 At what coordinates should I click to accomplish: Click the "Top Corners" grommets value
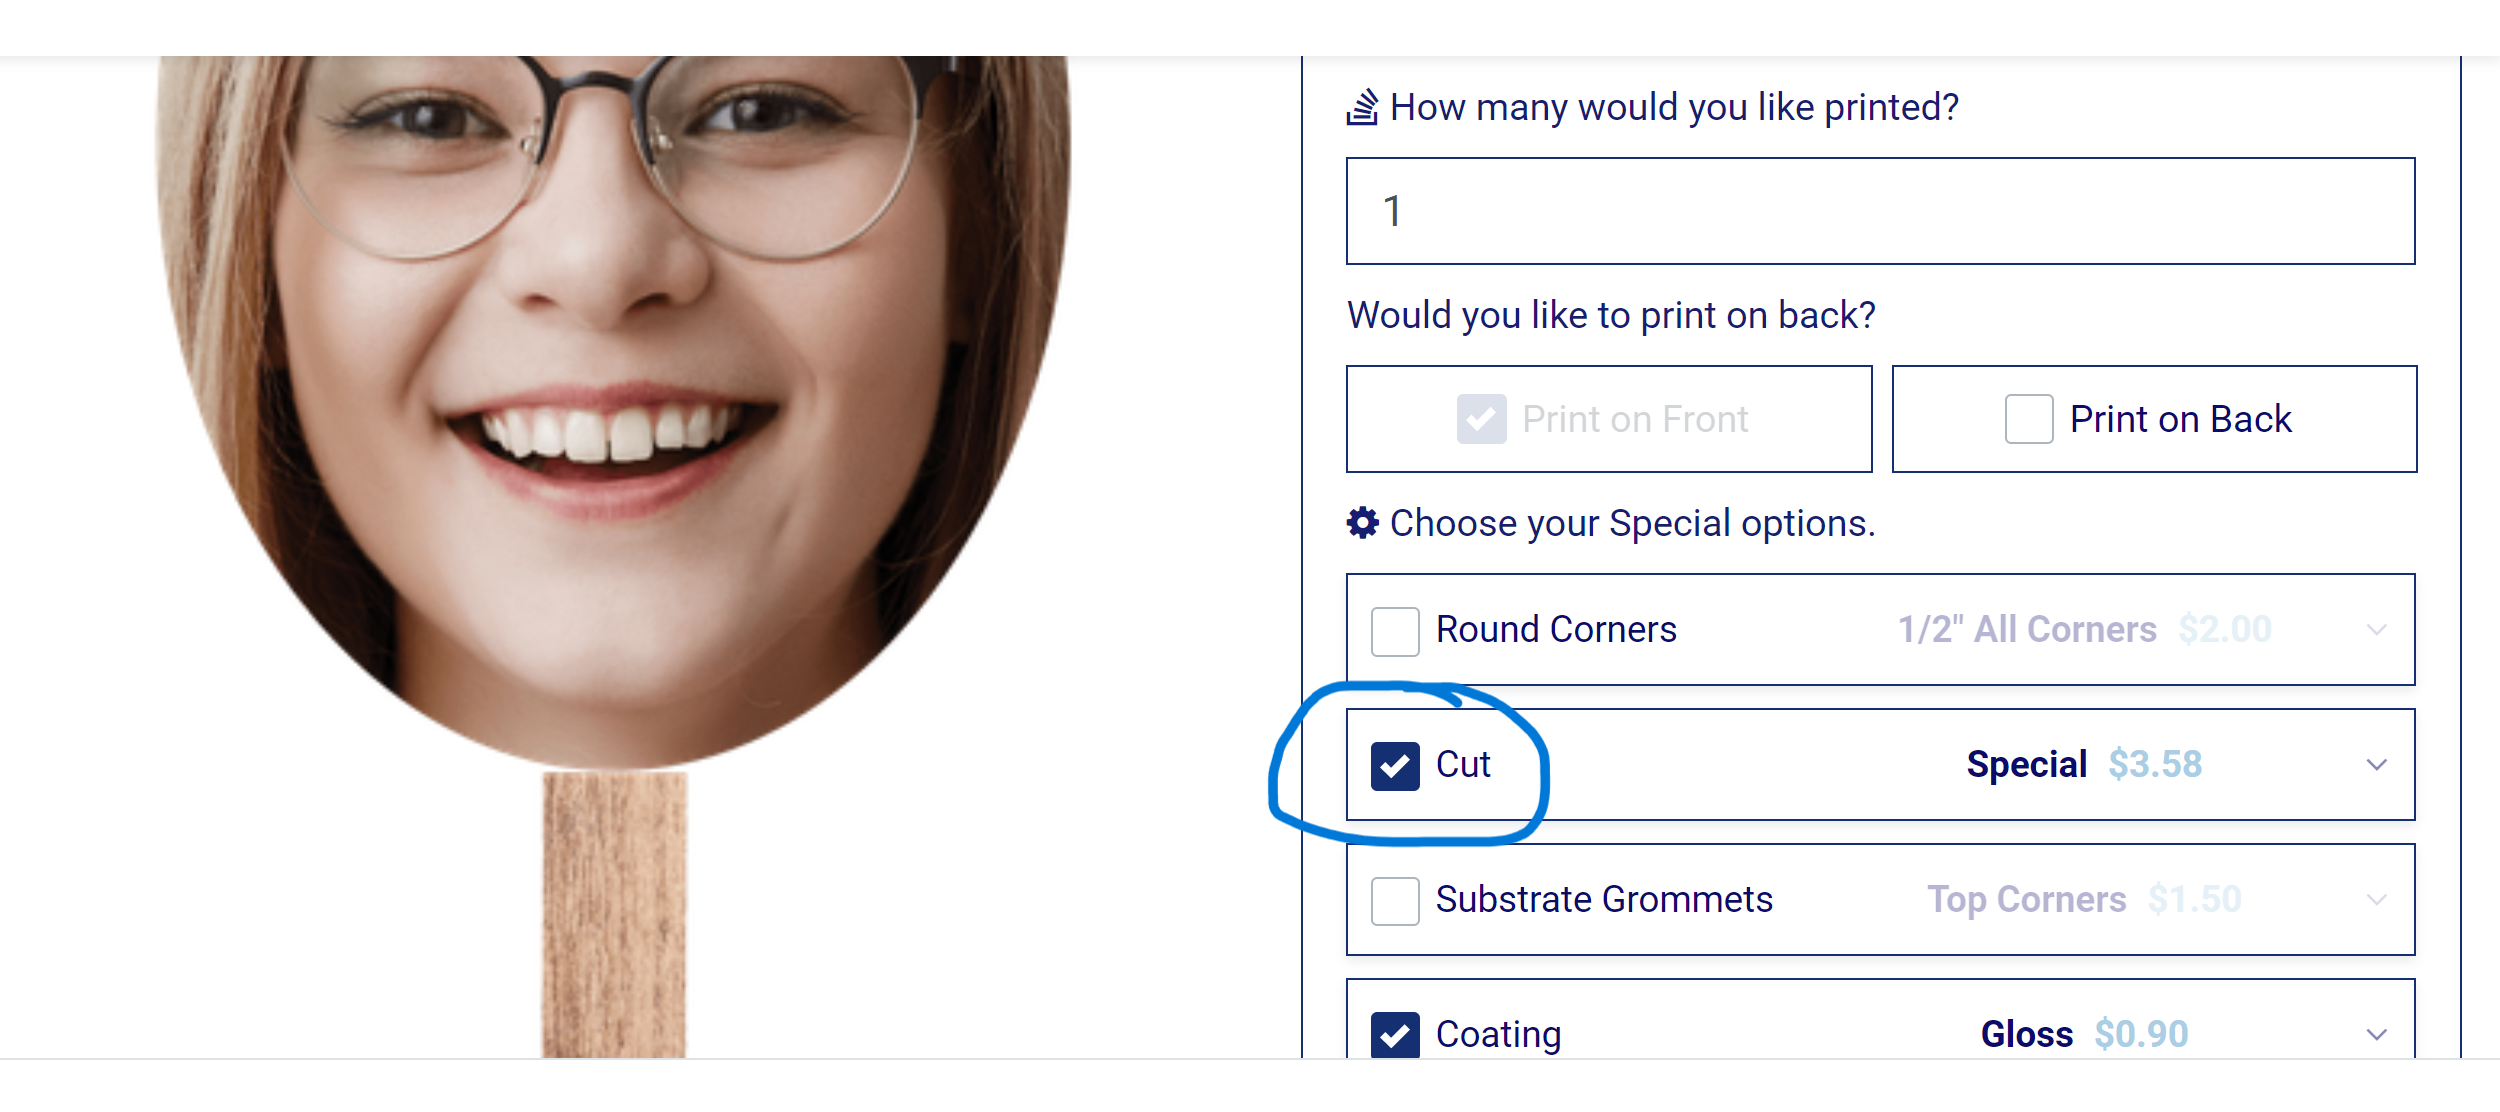click(x=2026, y=900)
